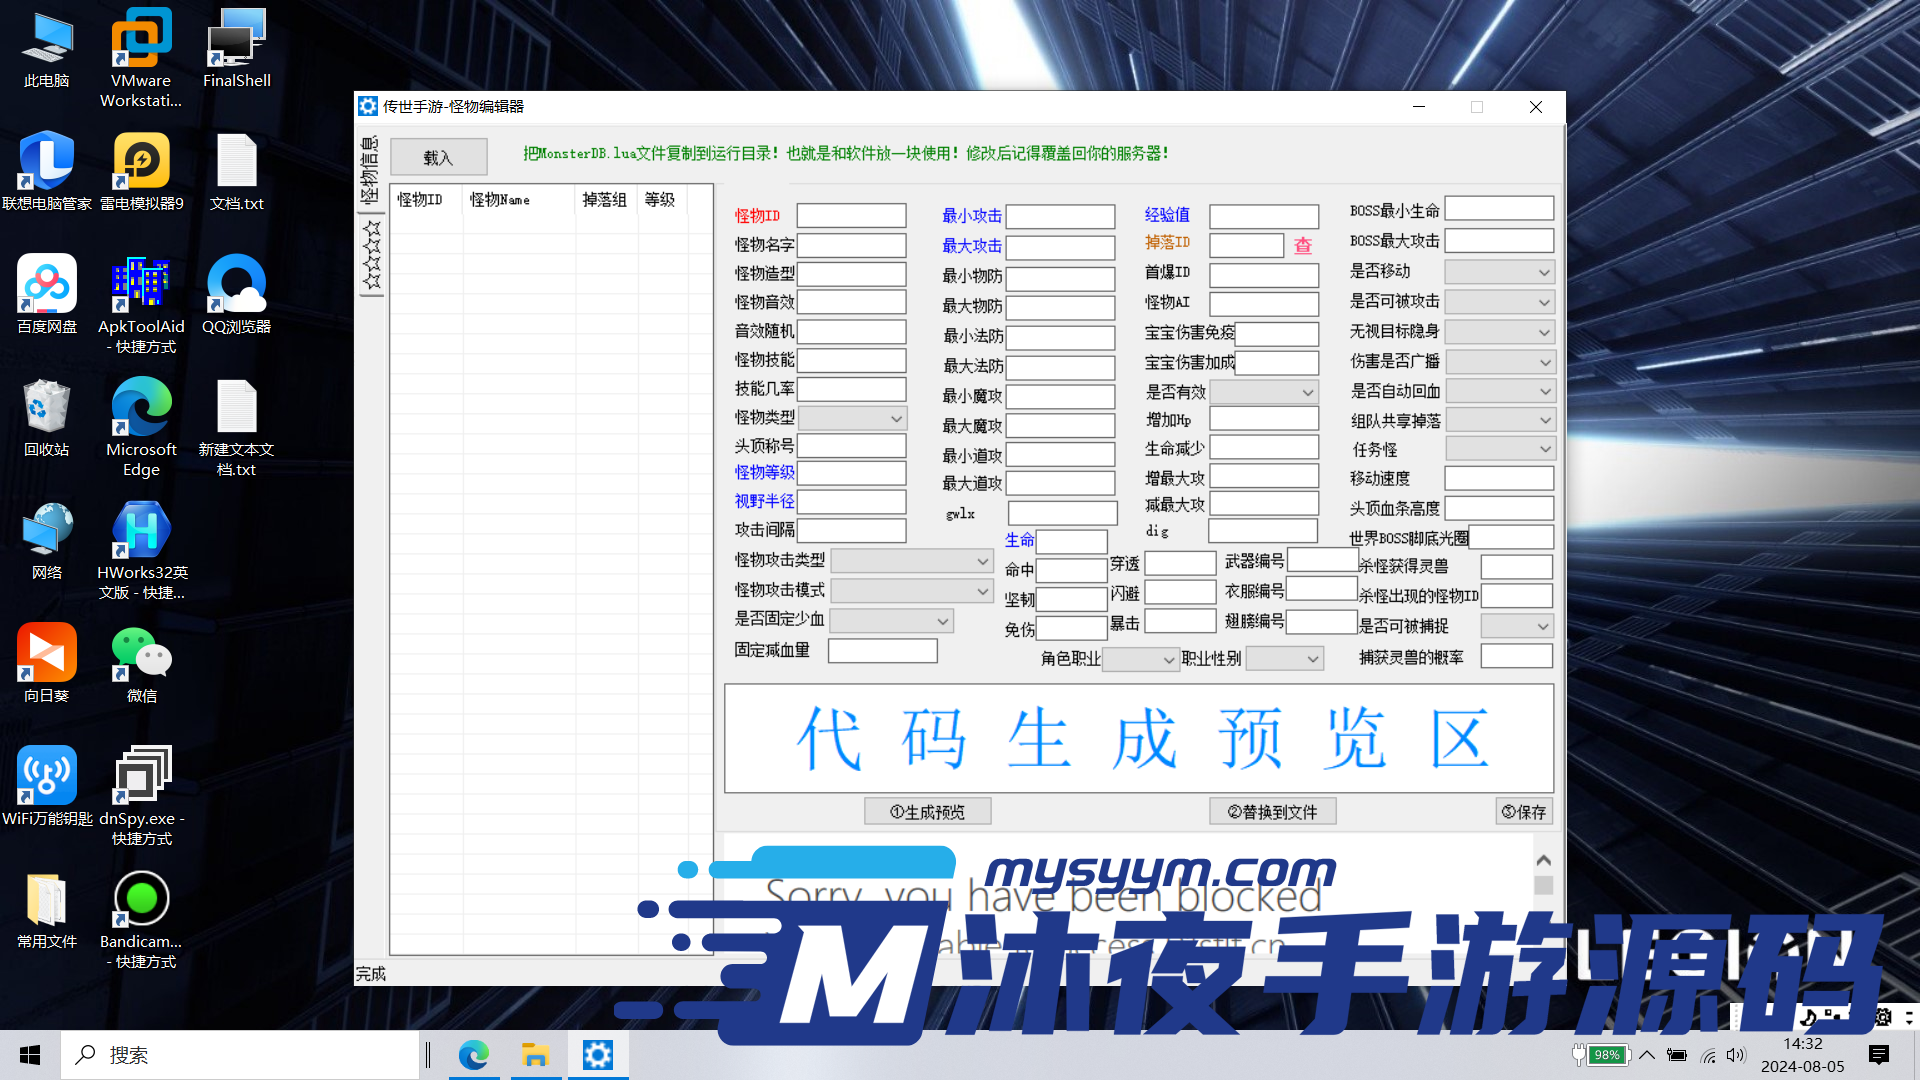Click monster editor icon in taskbar

click(598, 1055)
